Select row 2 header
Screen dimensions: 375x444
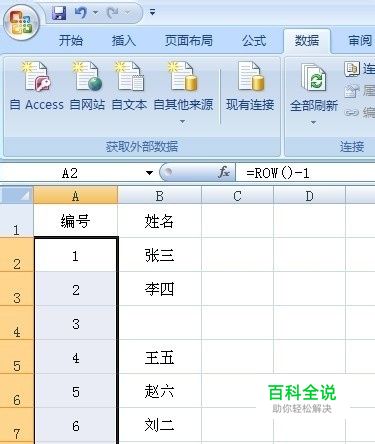17,255
